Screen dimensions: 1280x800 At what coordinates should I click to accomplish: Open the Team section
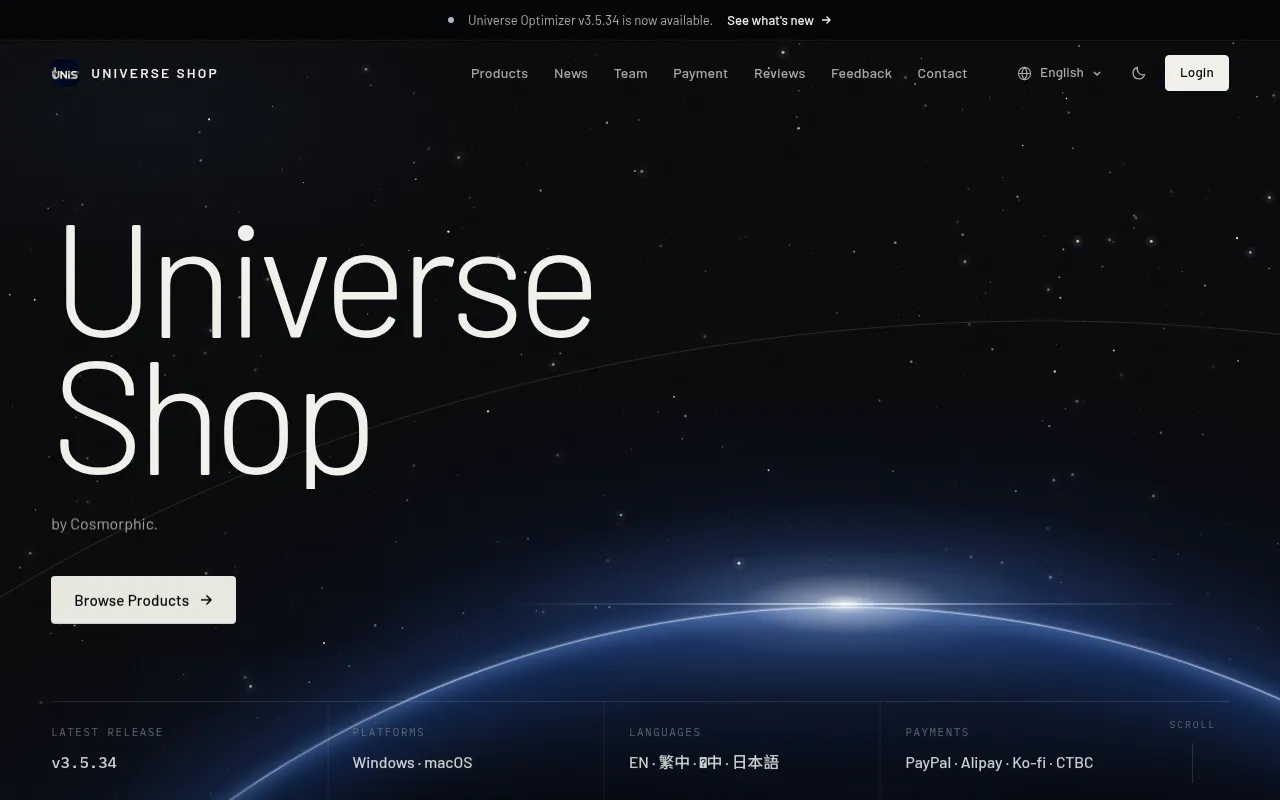click(630, 73)
